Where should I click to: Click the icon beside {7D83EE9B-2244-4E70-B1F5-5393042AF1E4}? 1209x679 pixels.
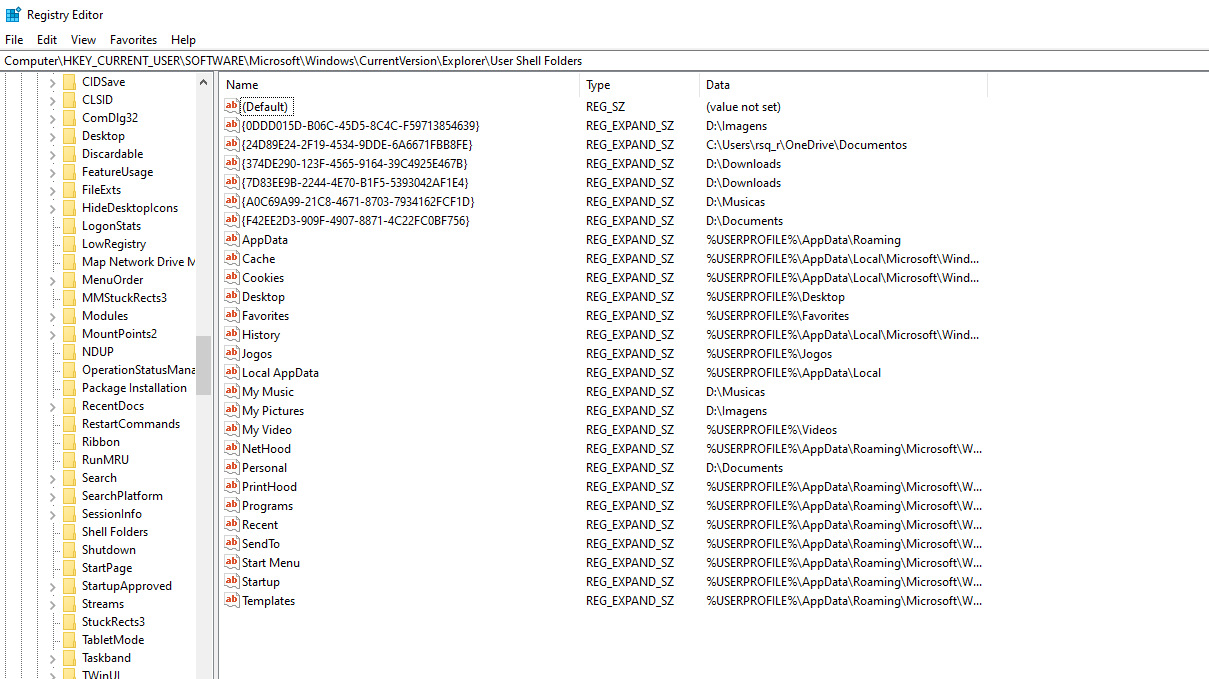[x=232, y=182]
